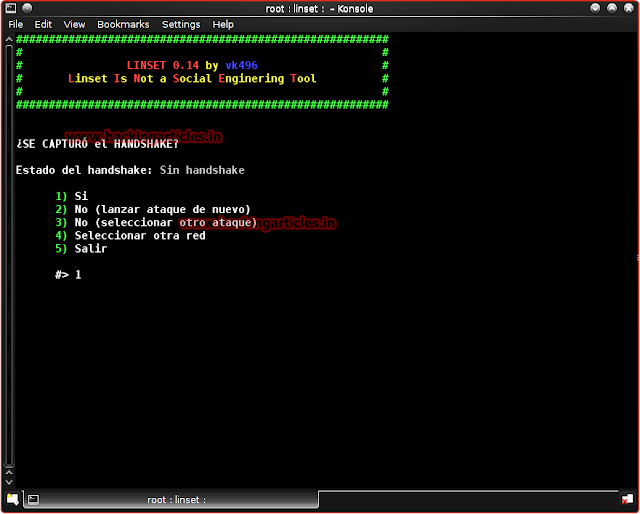Open the File menu
The width and height of the screenshot is (640, 514).
coord(16,24)
